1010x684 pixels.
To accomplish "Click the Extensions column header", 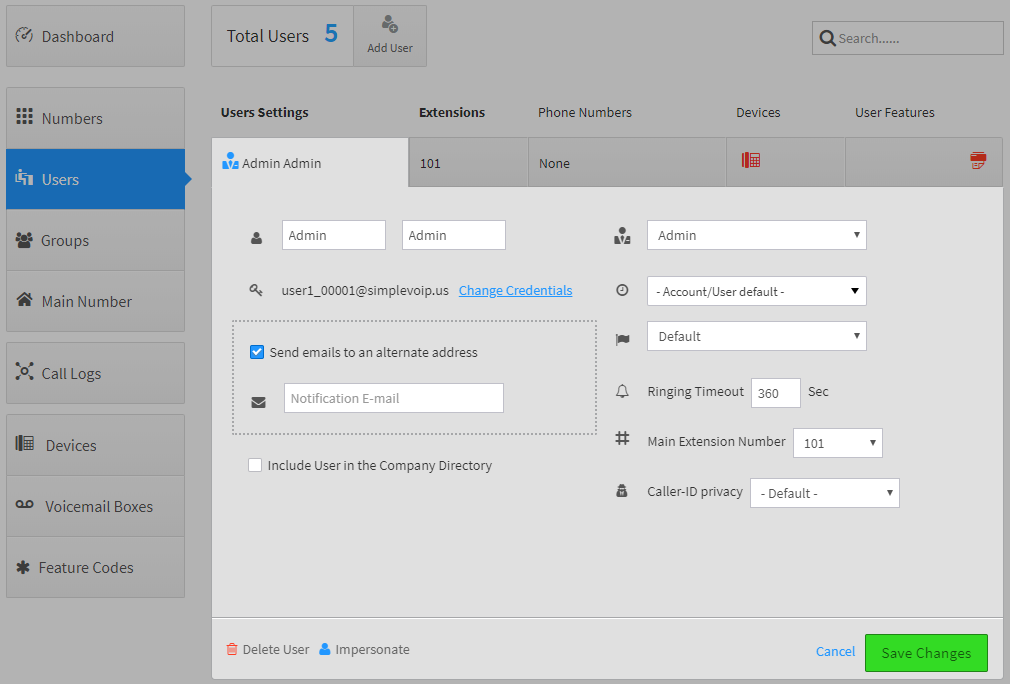I will [452, 112].
